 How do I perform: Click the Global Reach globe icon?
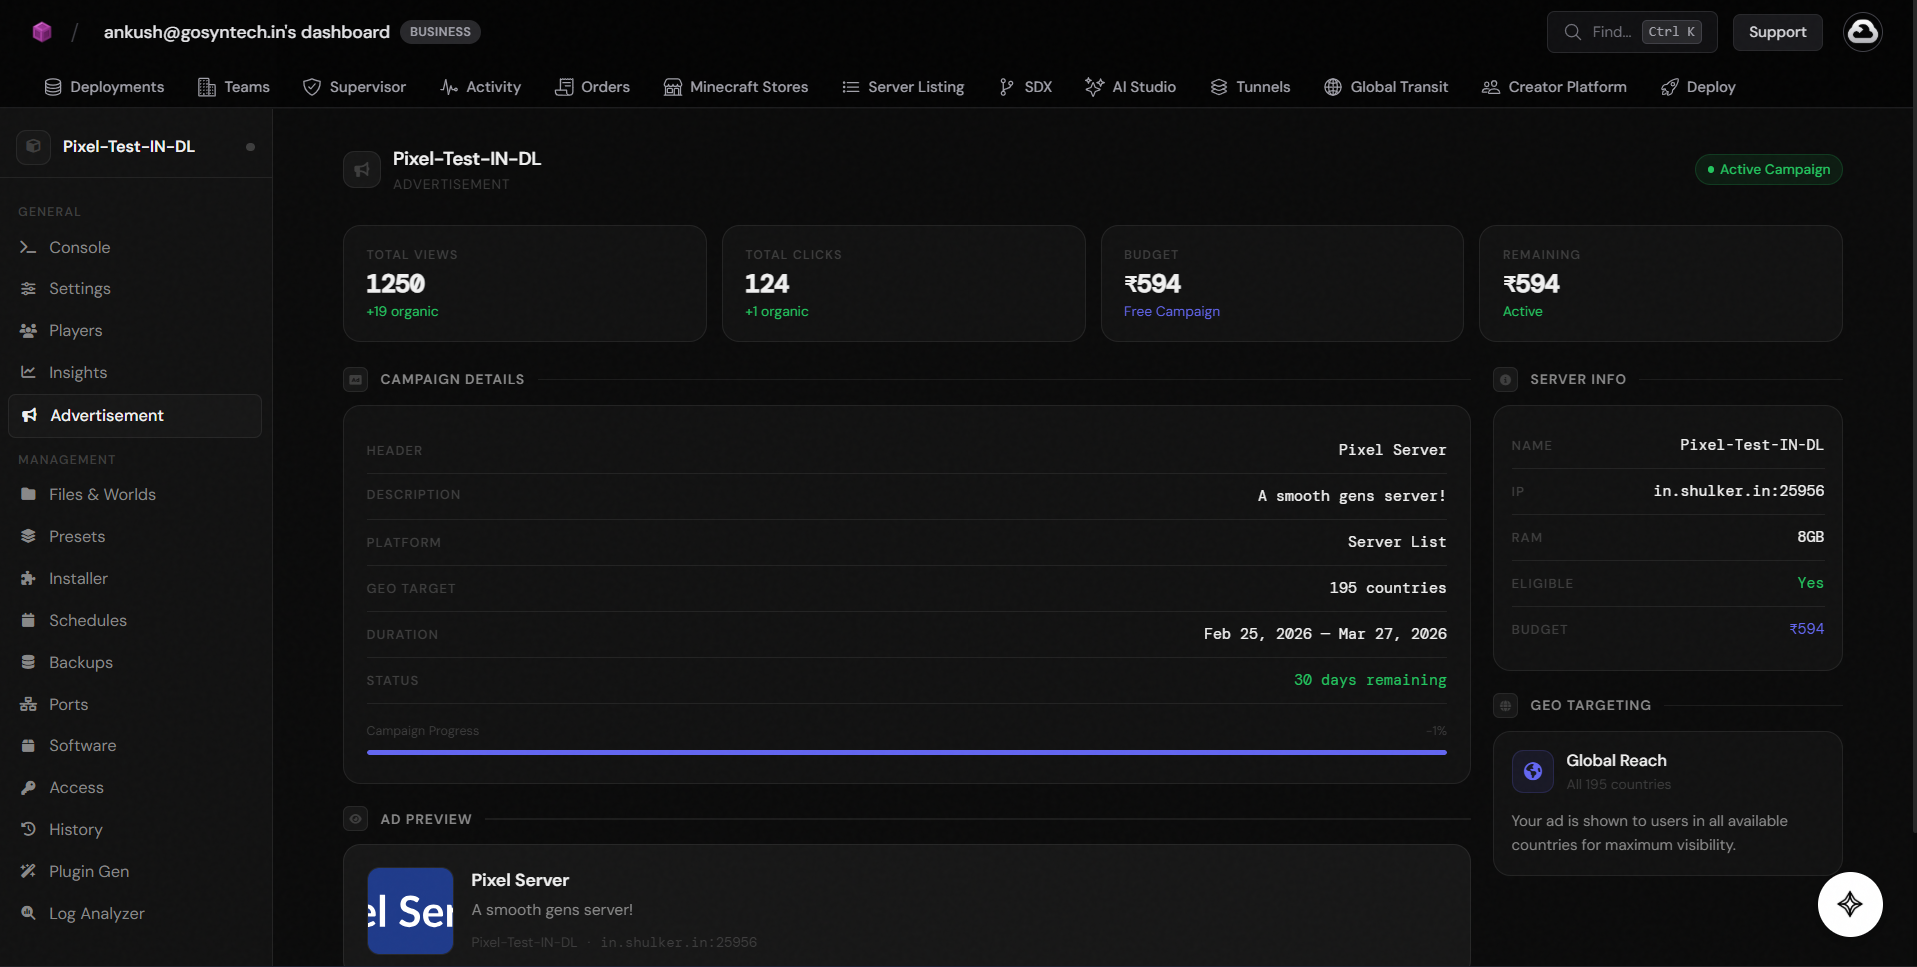pos(1533,771)
